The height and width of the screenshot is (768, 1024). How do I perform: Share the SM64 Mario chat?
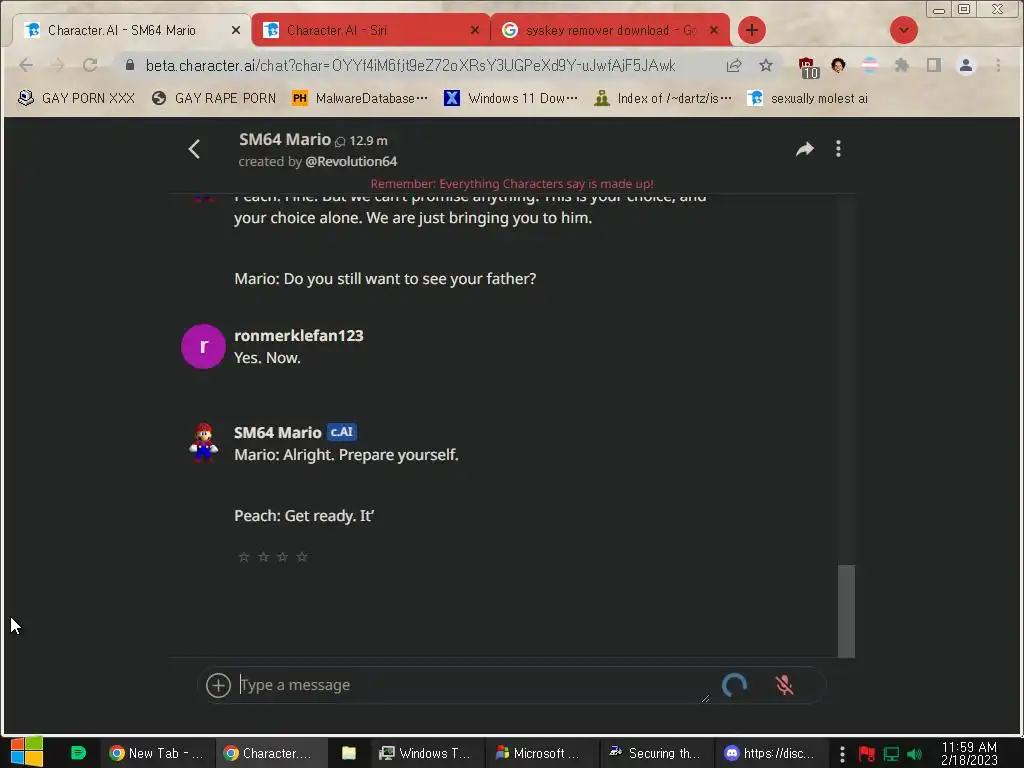pos(805,149)
